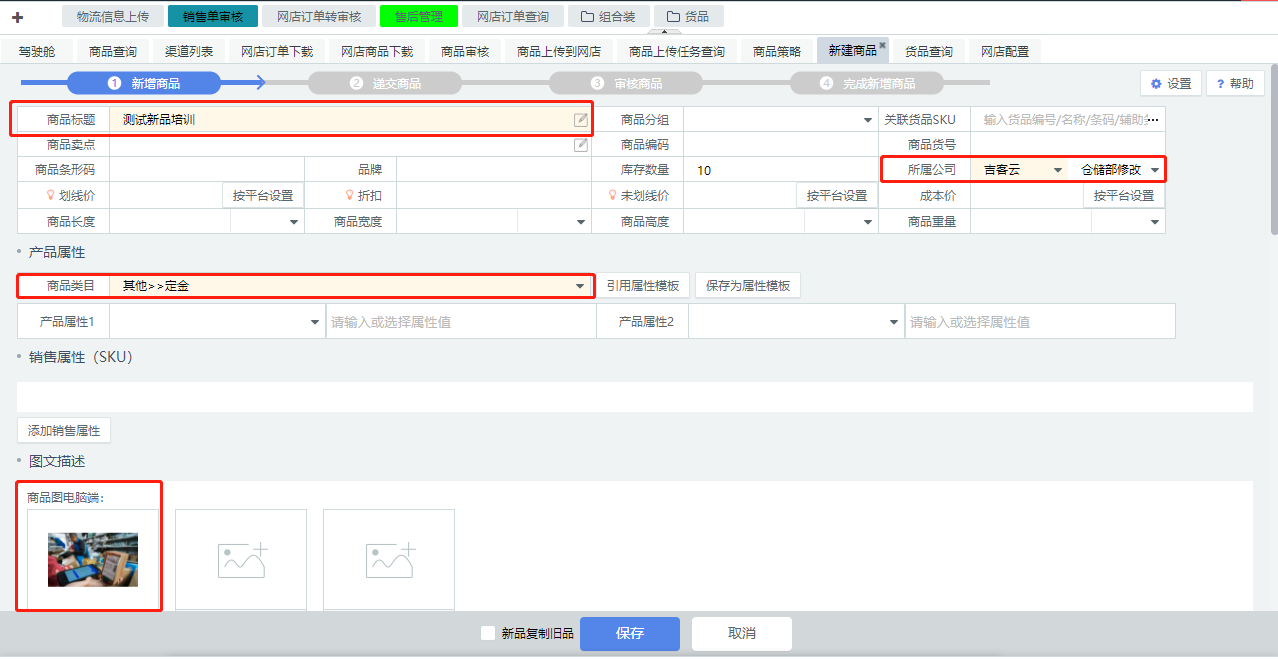The width and height of the screenshot is (1278, 660).
Task: Open the 售后管理 top tab
Action: click(x=418, y=17)
